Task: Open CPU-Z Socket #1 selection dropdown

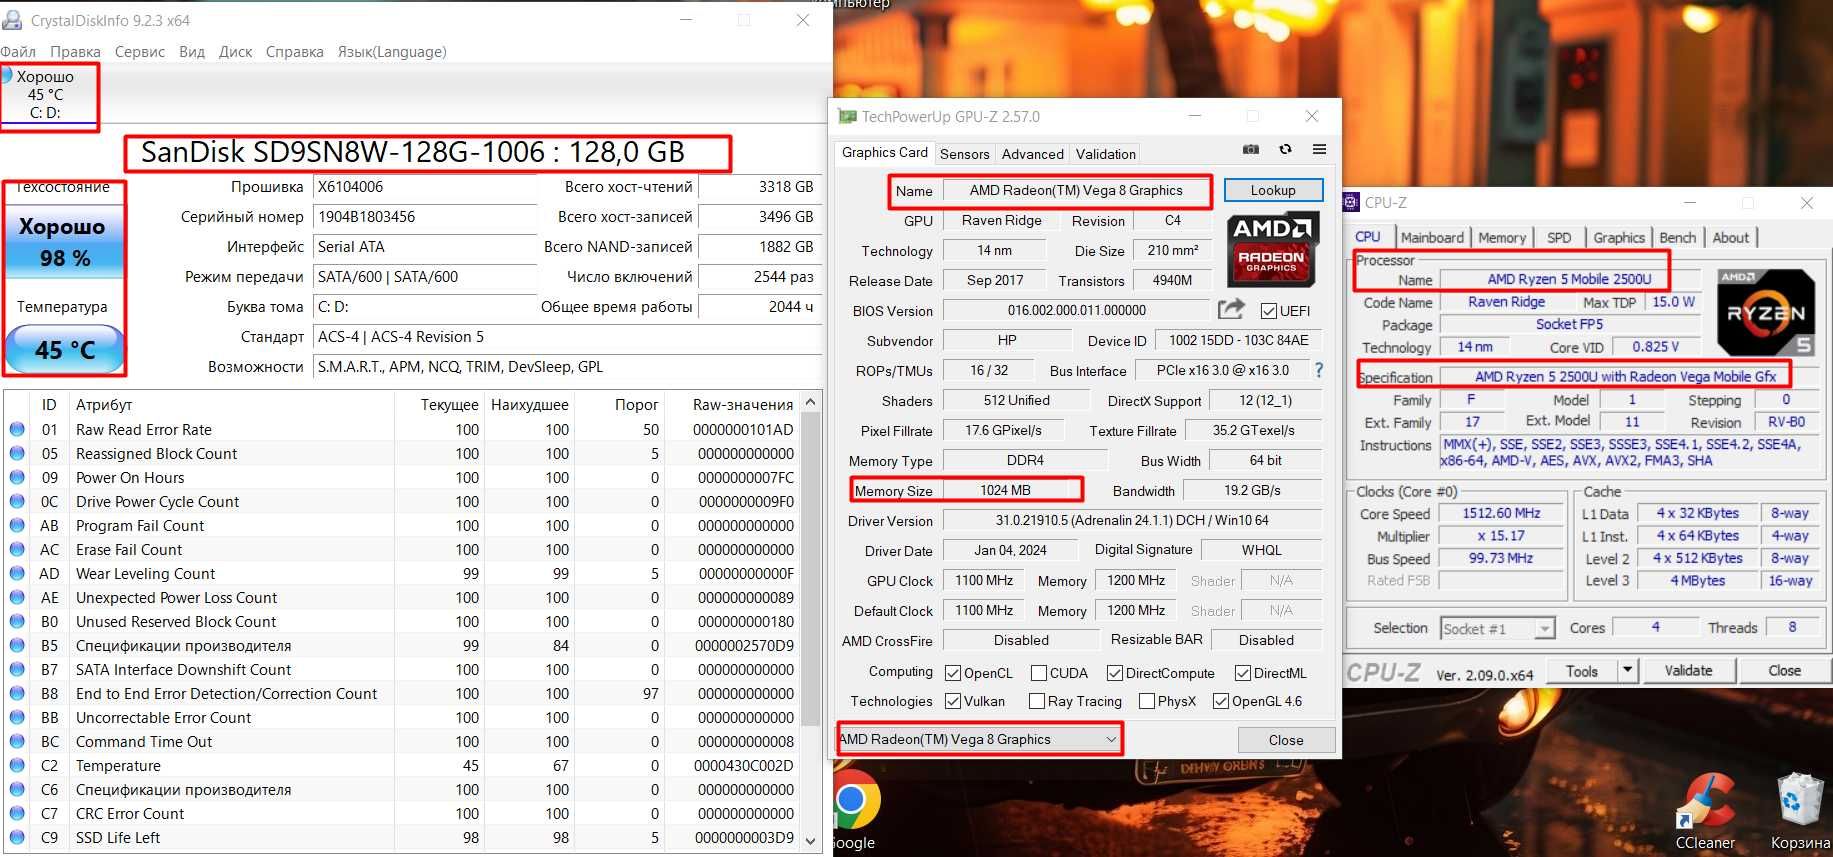Action: tap(1497, 628)
